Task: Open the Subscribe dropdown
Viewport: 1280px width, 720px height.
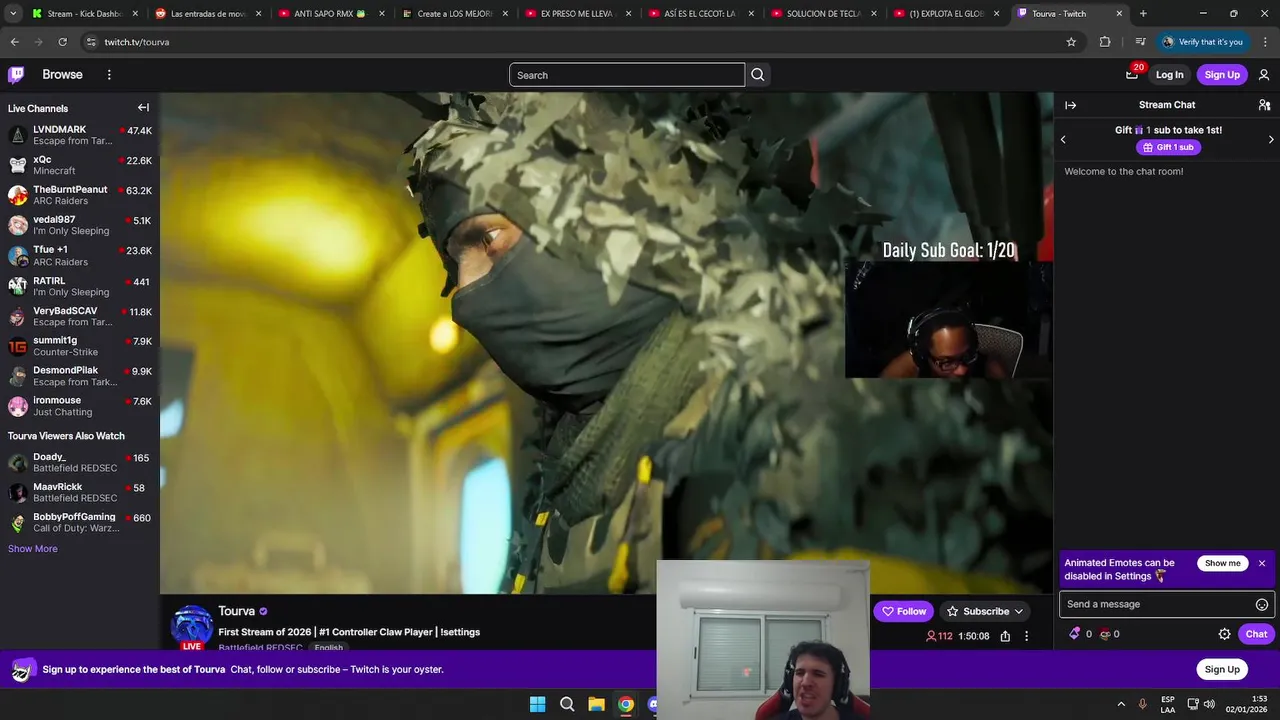Action: pyautogui.click(x=985, y=611)
